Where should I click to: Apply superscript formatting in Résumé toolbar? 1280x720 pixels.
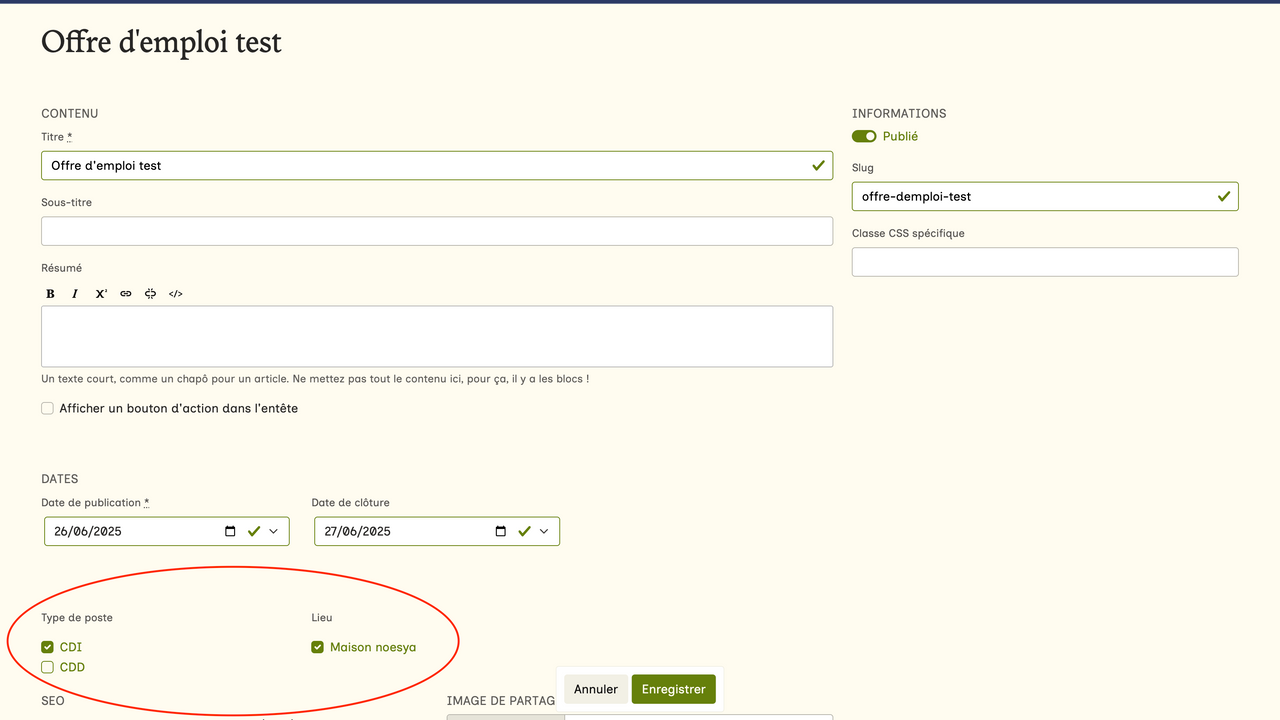(101, 294)
